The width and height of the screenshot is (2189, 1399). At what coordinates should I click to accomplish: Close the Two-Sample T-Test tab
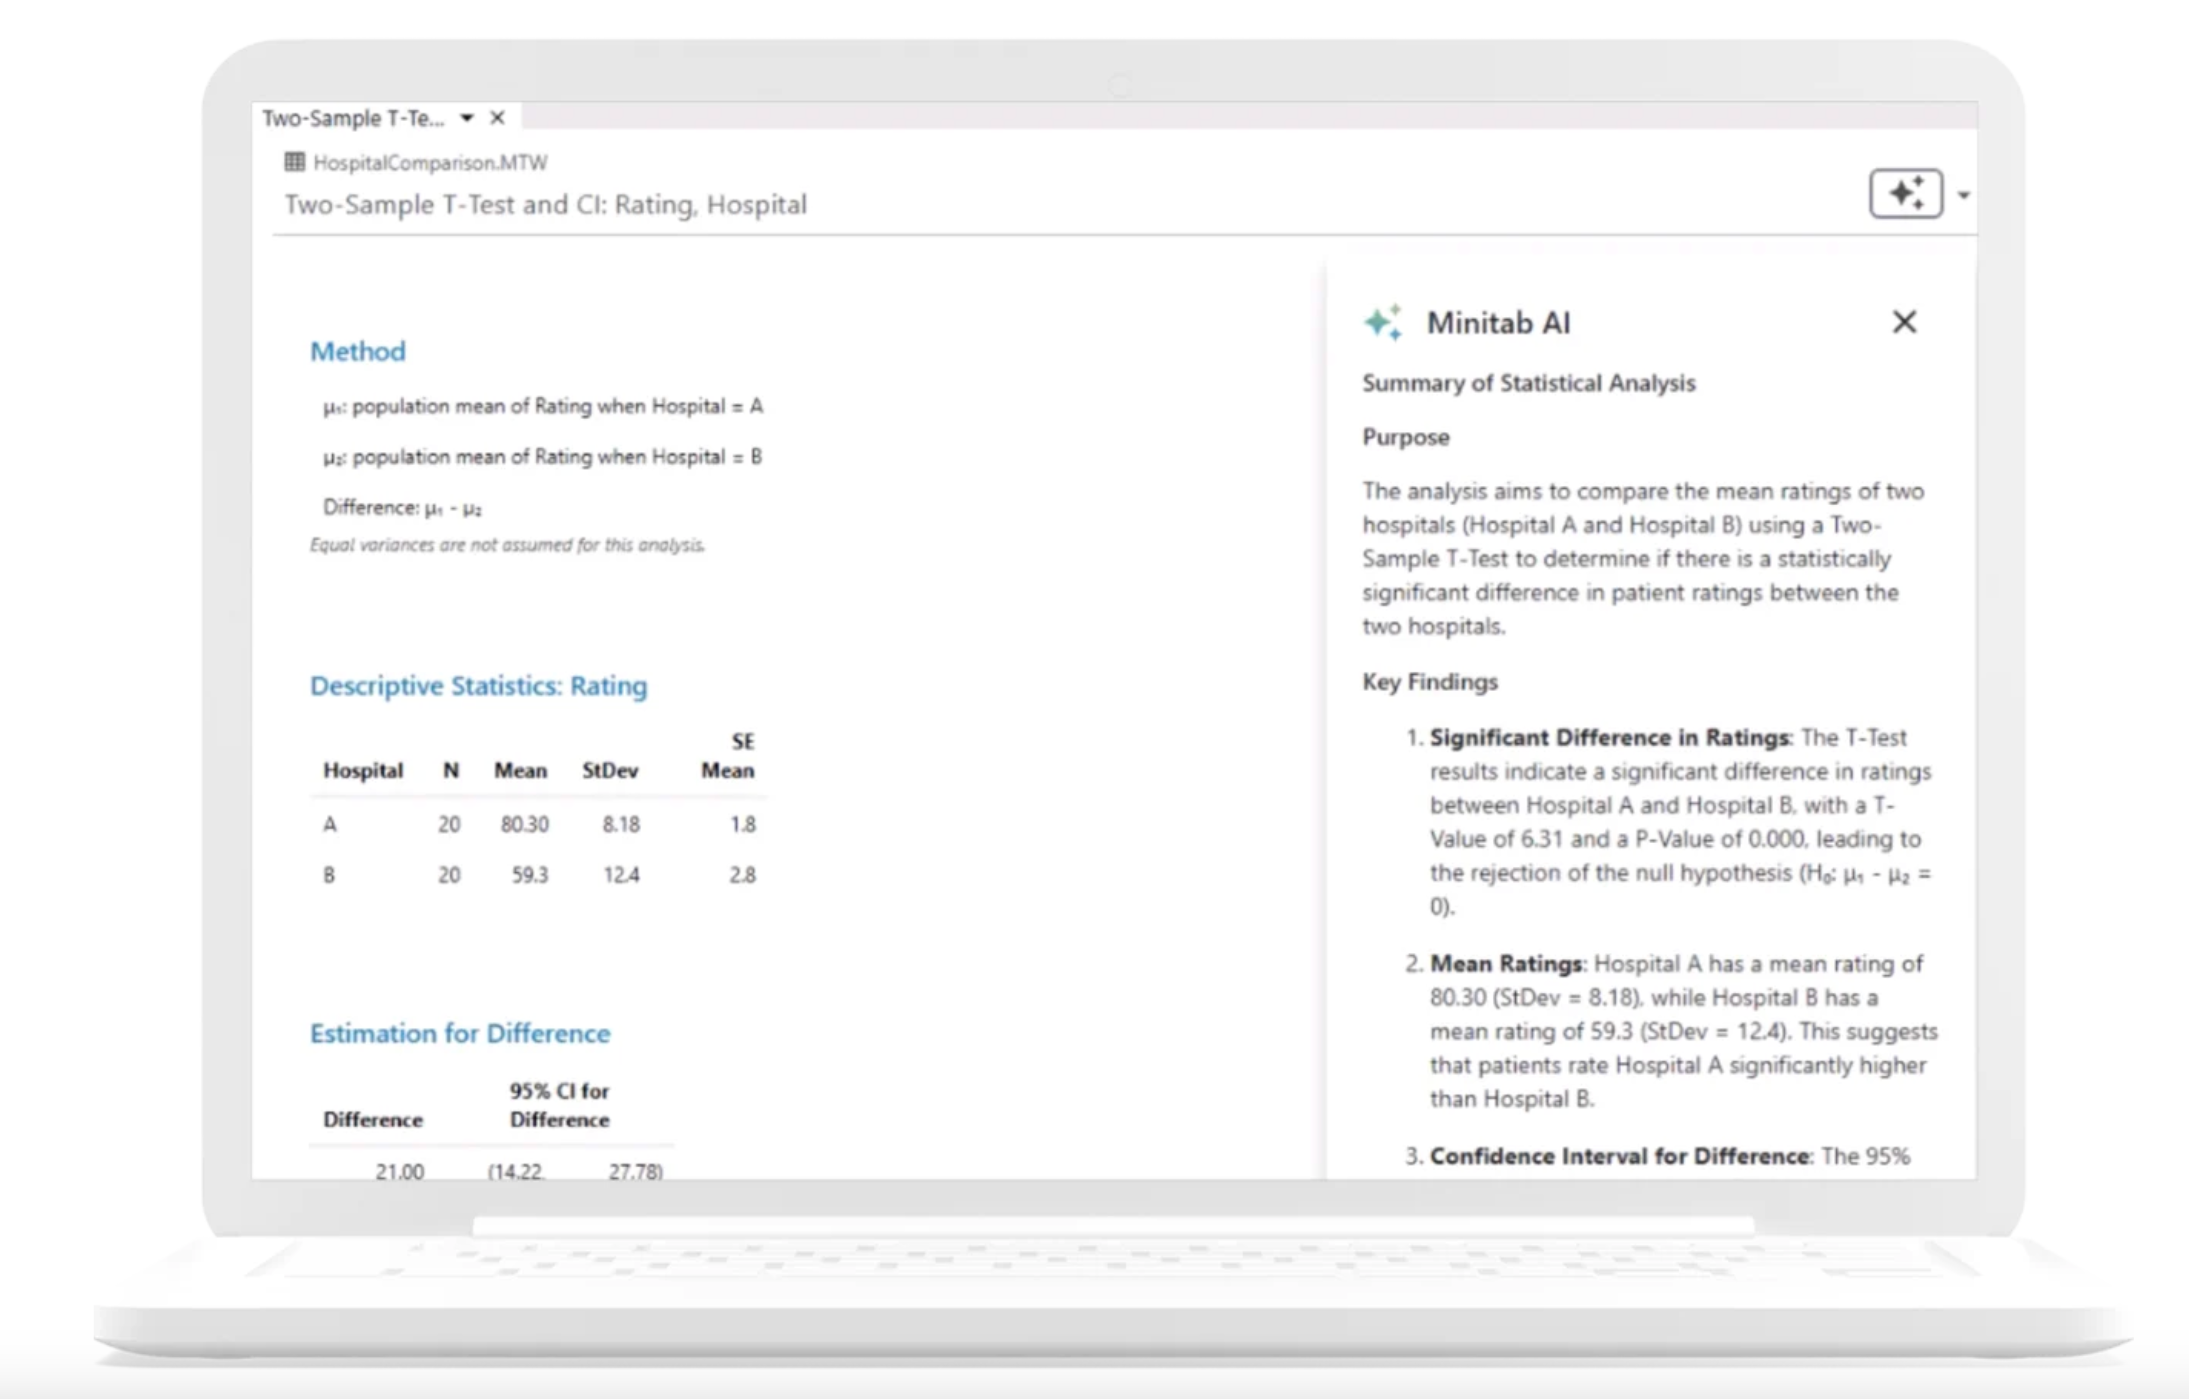click(497, 118)
